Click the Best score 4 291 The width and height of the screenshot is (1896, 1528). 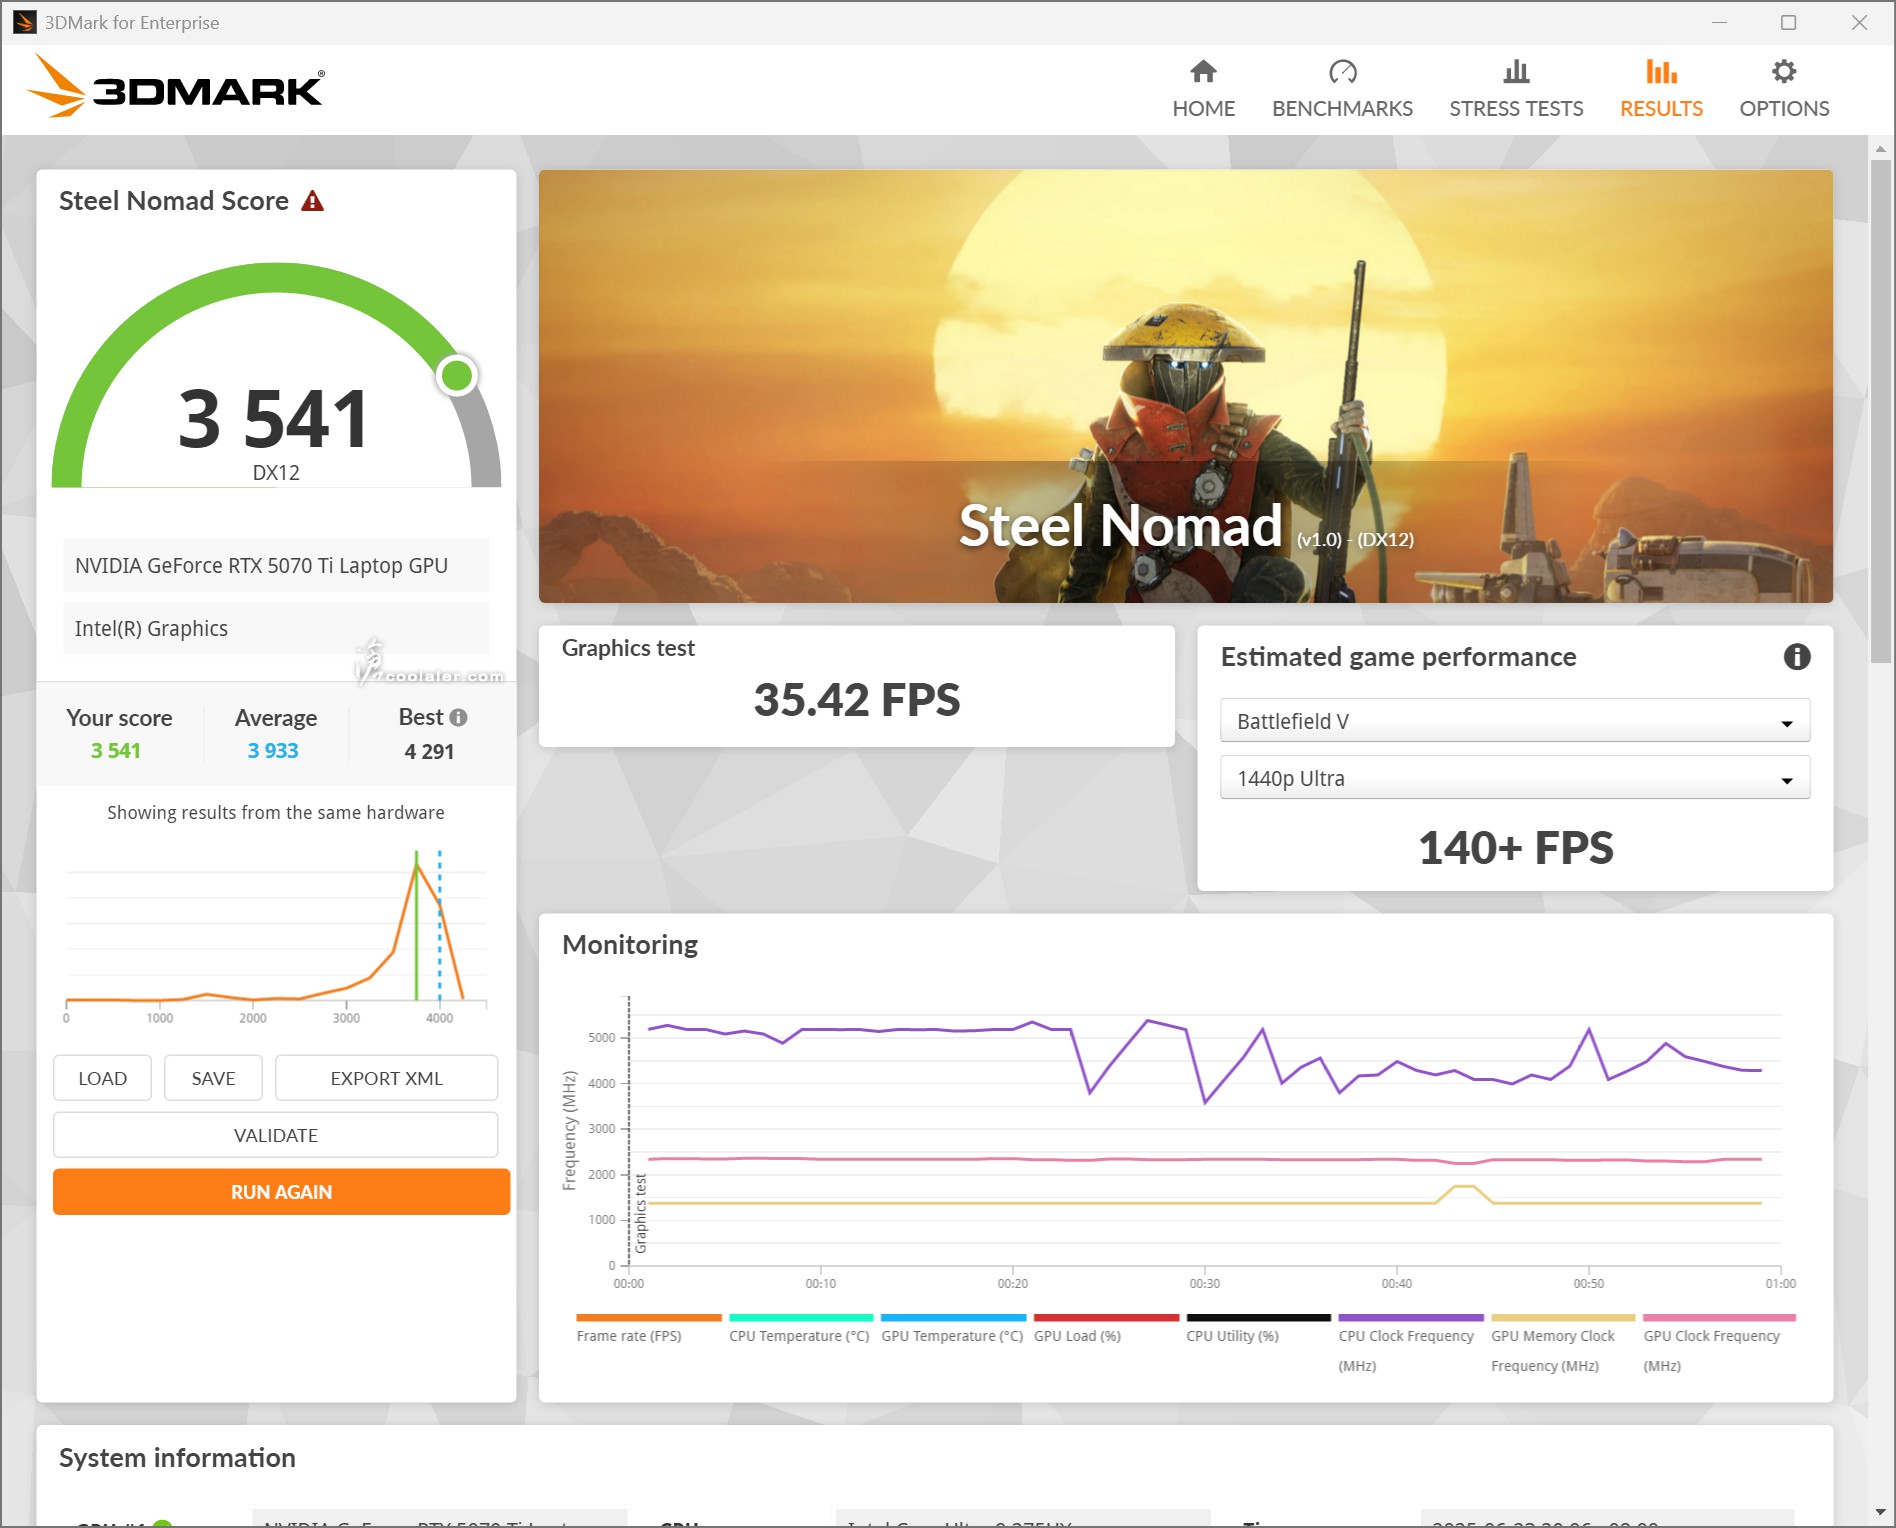(429, 752)
